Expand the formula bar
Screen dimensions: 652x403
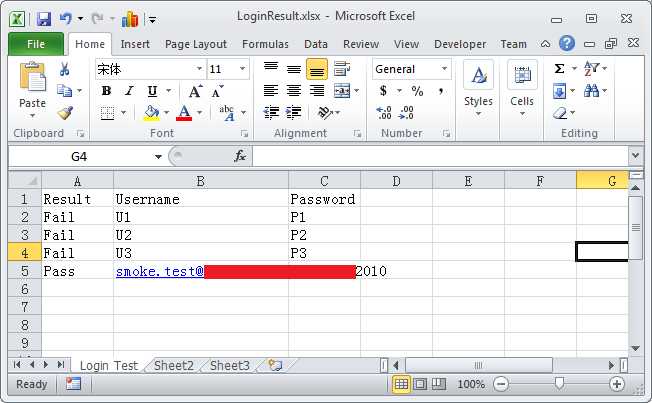[635, 156]
